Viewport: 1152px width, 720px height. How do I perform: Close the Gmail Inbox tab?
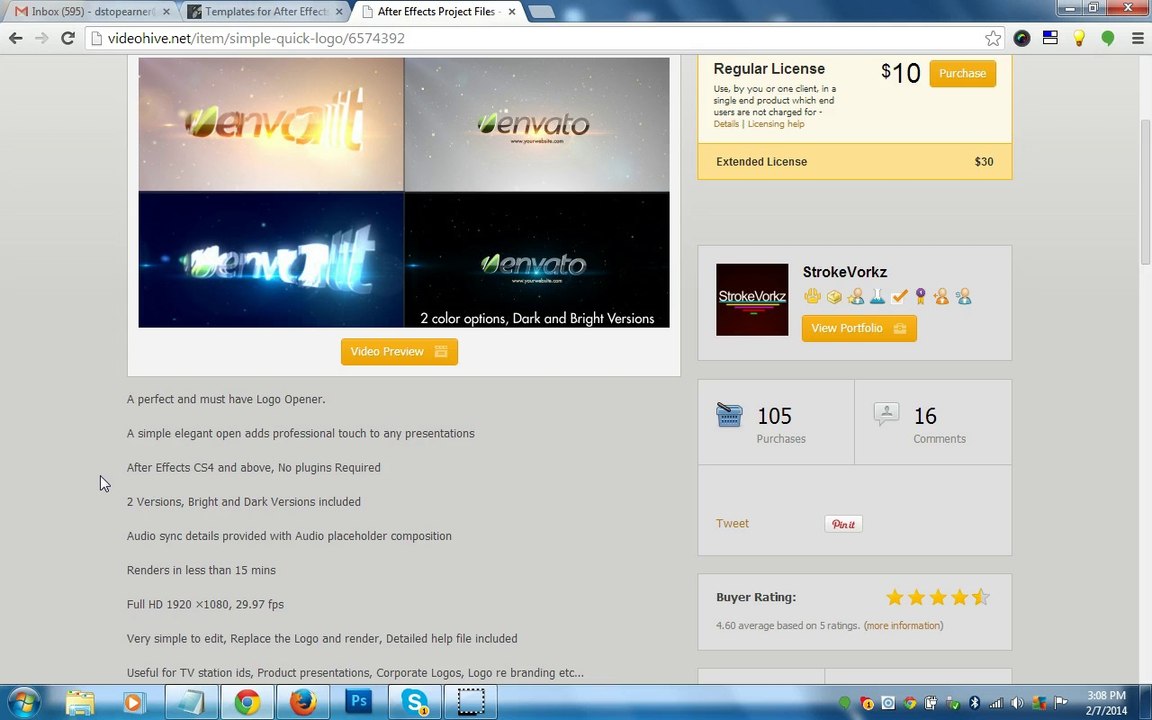click(x=165, y=12)
